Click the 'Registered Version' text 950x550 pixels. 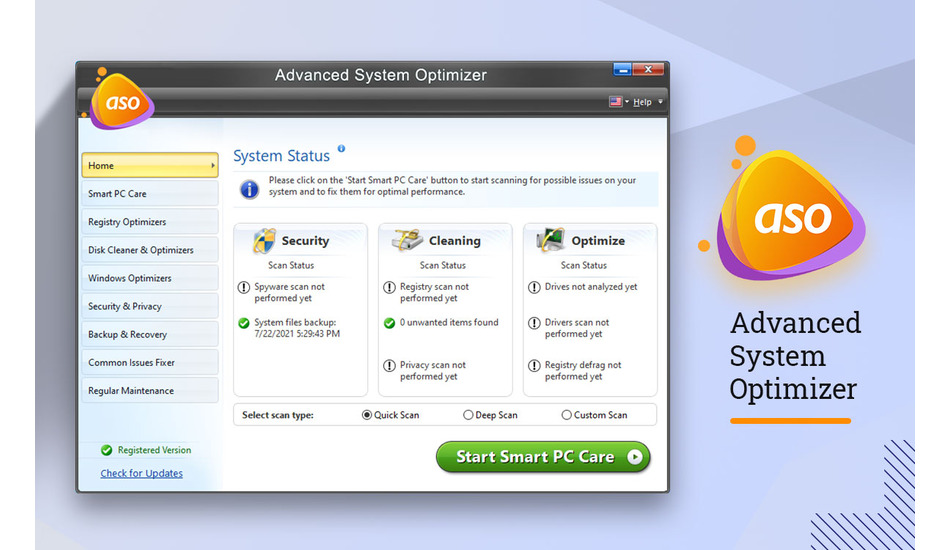click(154, 450)
